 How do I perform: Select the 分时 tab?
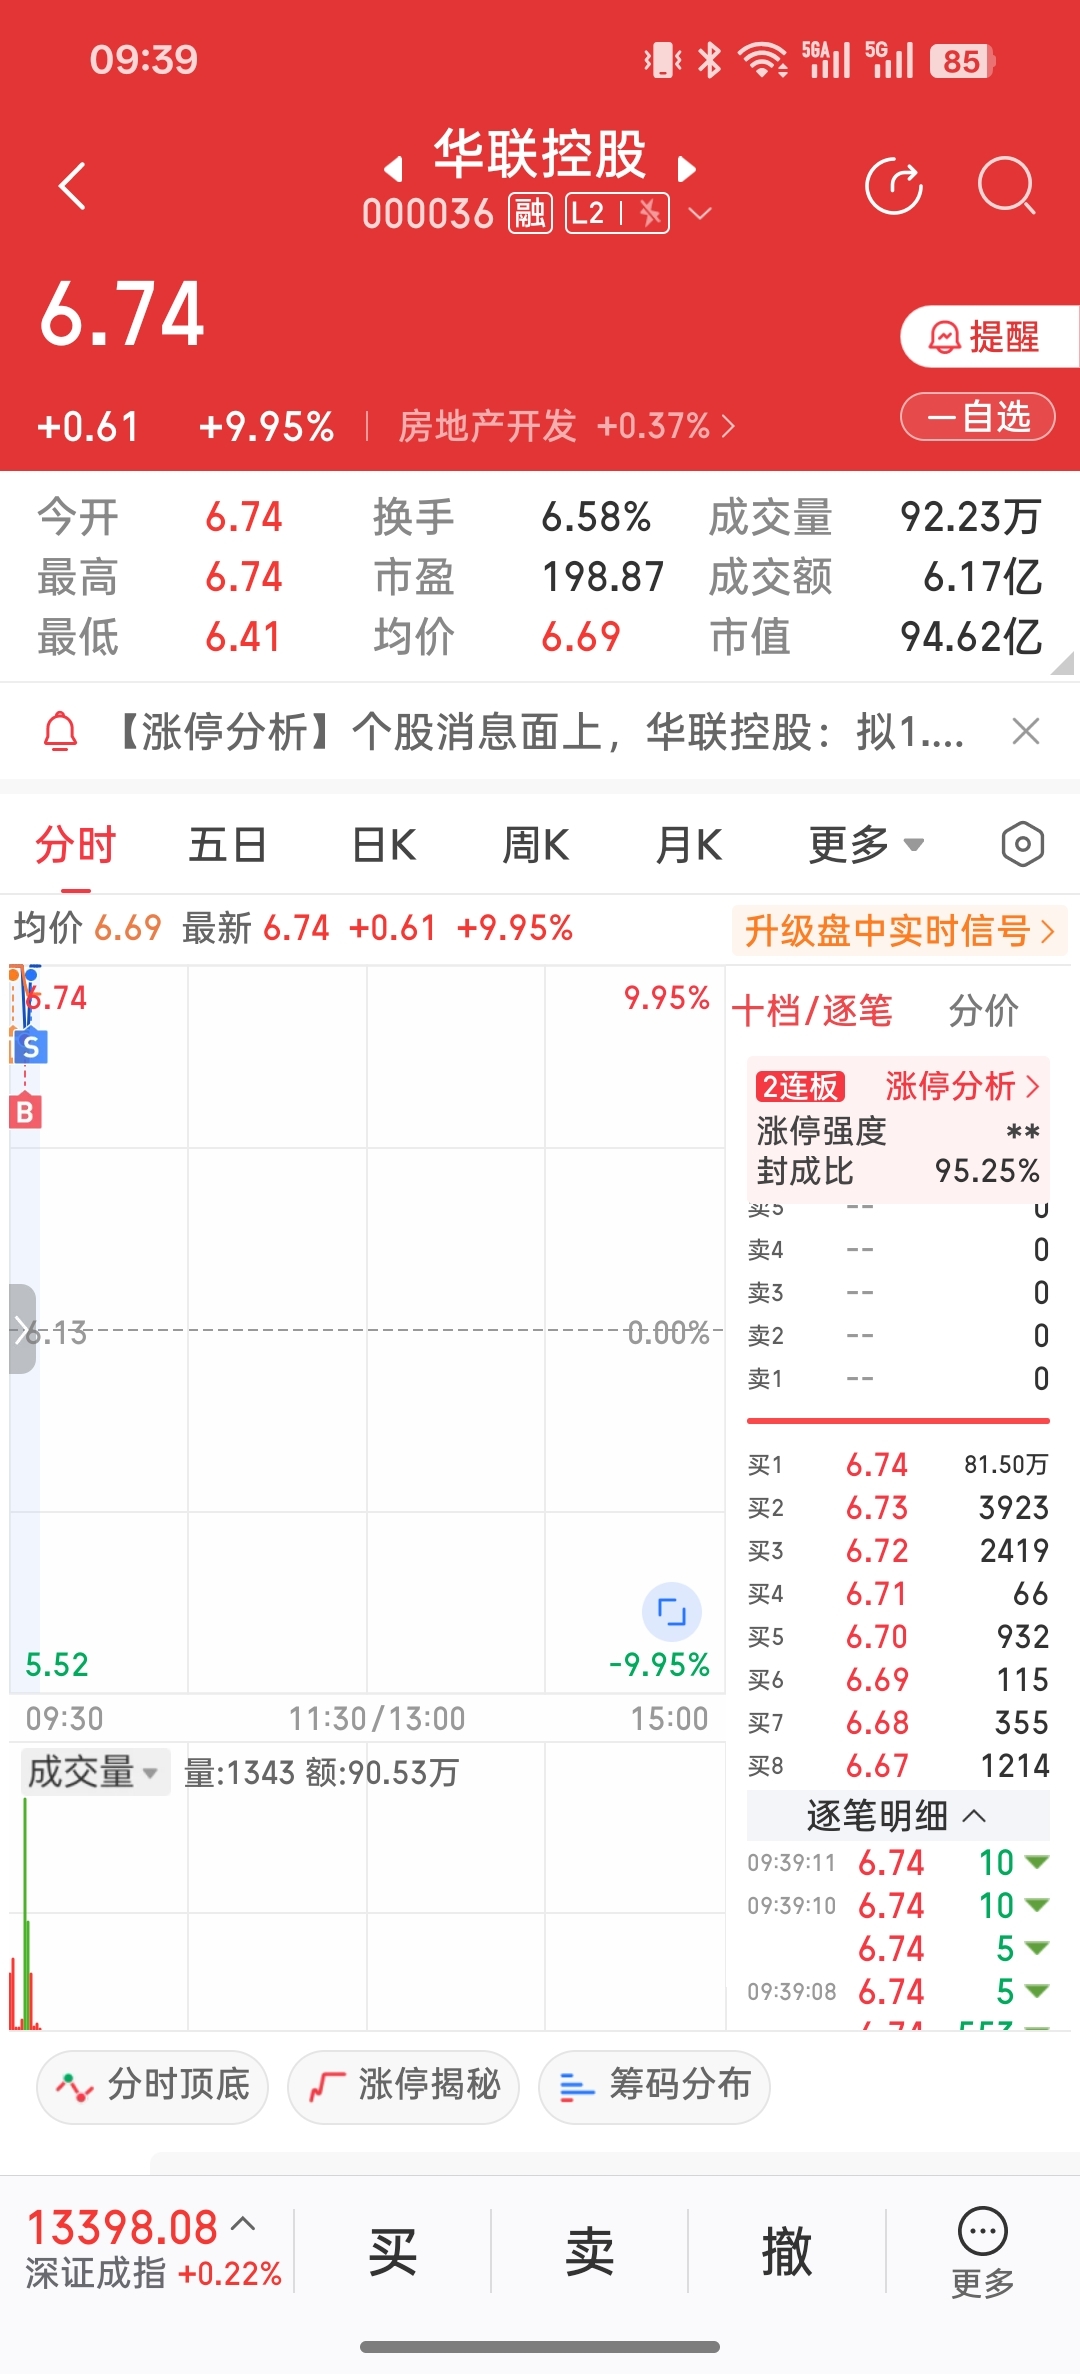[x=76, y=846]
